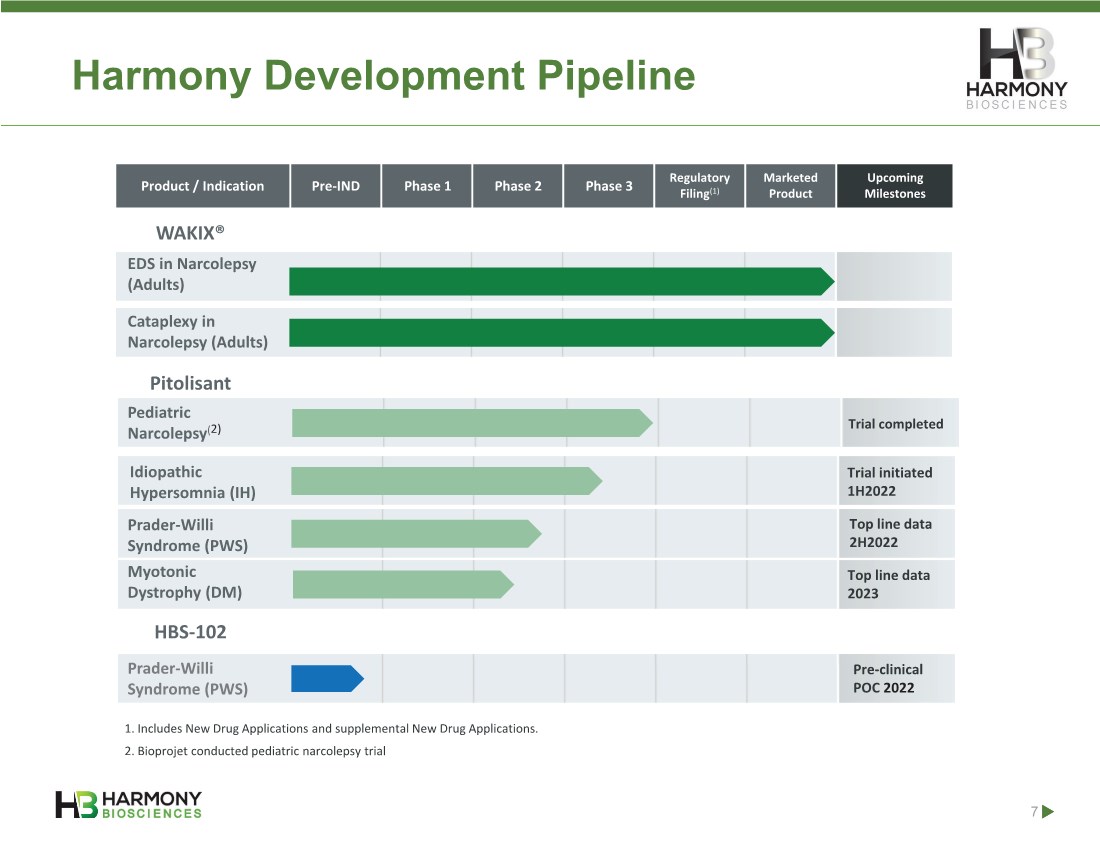Select the Marketed Product column header
The width and height of the screenshot is (1100, 850).
coord(791,186)
